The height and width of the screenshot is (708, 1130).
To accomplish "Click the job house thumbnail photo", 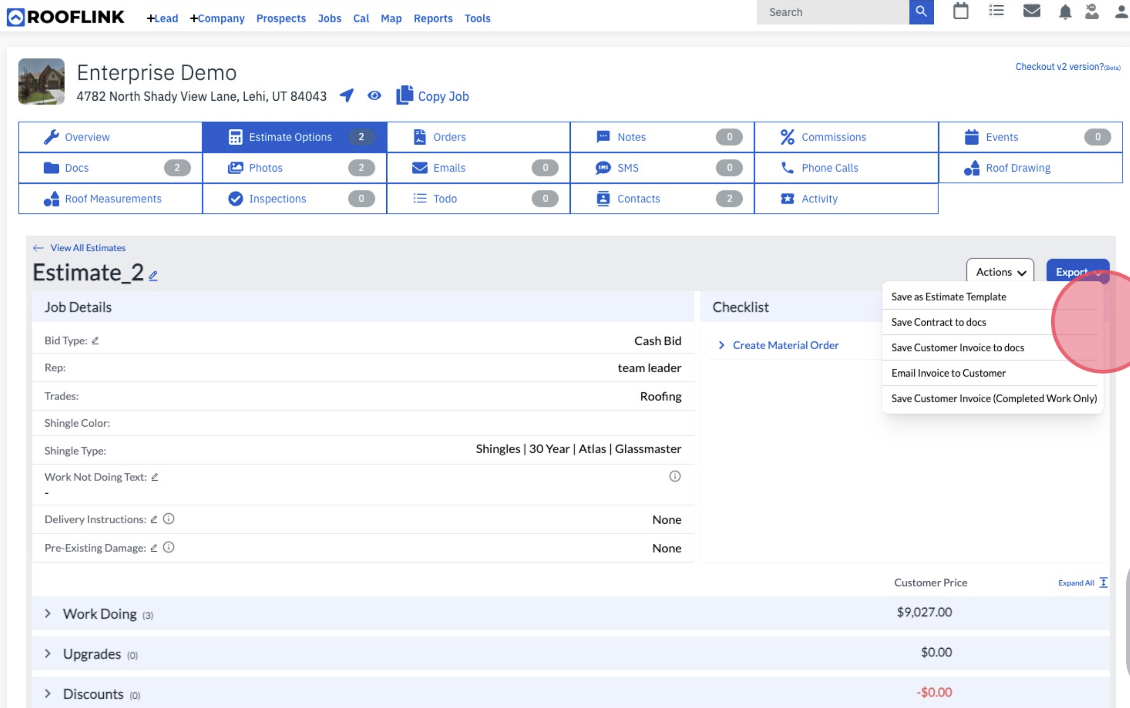I will coord(41,81).
